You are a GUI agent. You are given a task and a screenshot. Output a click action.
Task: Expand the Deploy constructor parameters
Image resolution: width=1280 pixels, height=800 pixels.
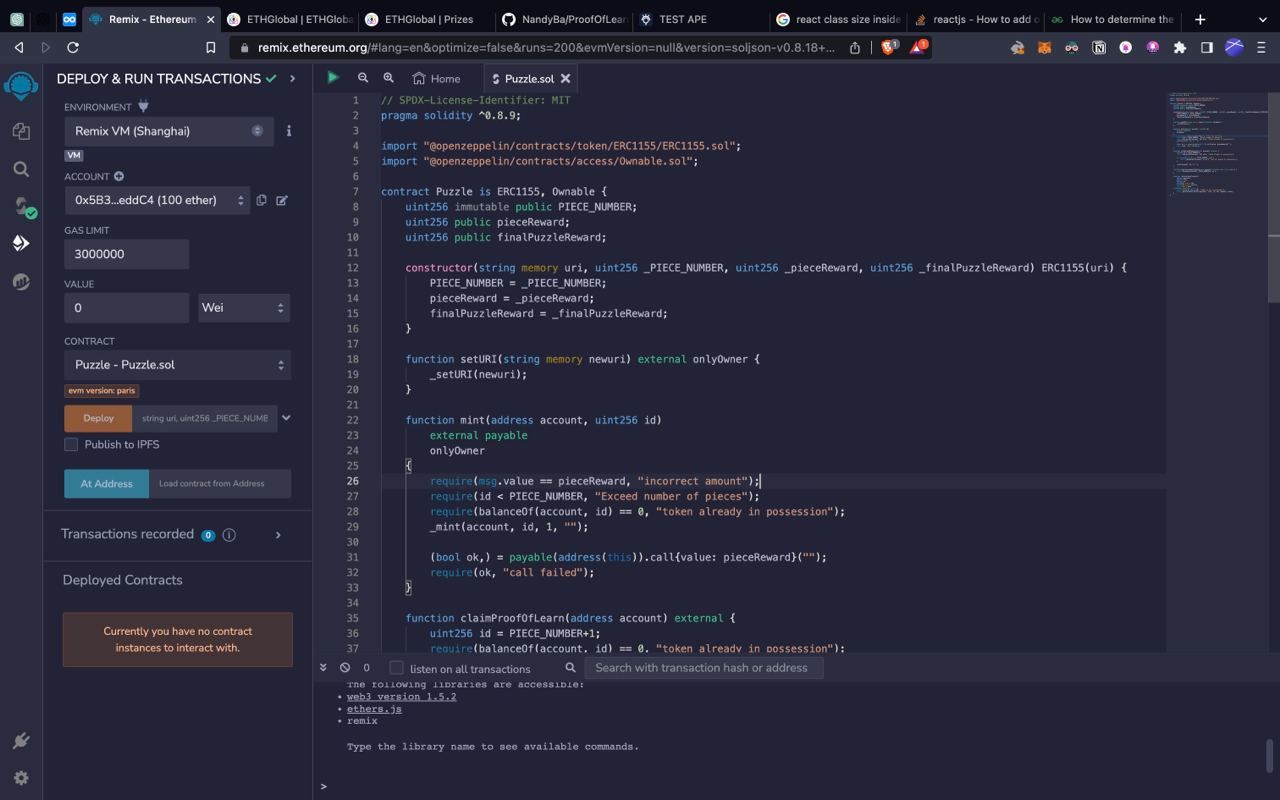(x=286, y=418)
